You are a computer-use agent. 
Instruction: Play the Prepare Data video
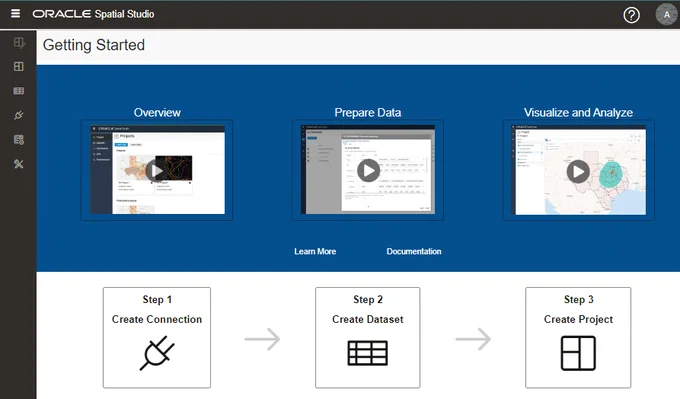pyautogui.click(x=368, y=170)
